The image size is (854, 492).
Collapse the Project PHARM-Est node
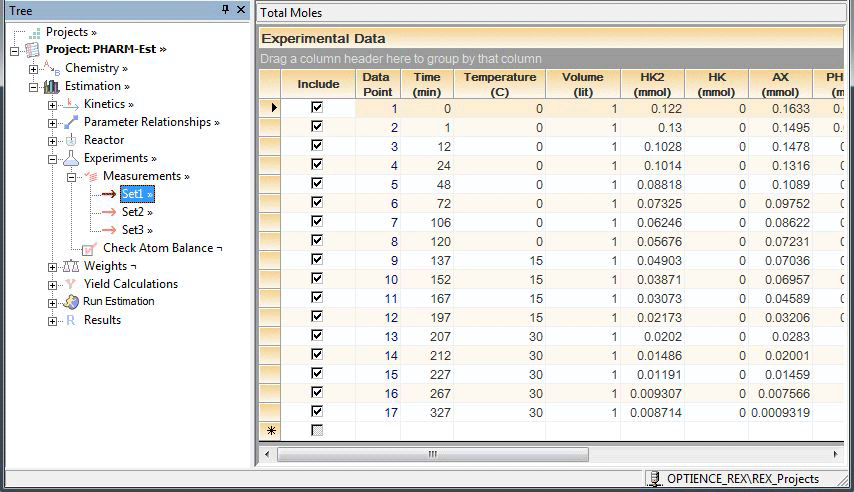15,51
